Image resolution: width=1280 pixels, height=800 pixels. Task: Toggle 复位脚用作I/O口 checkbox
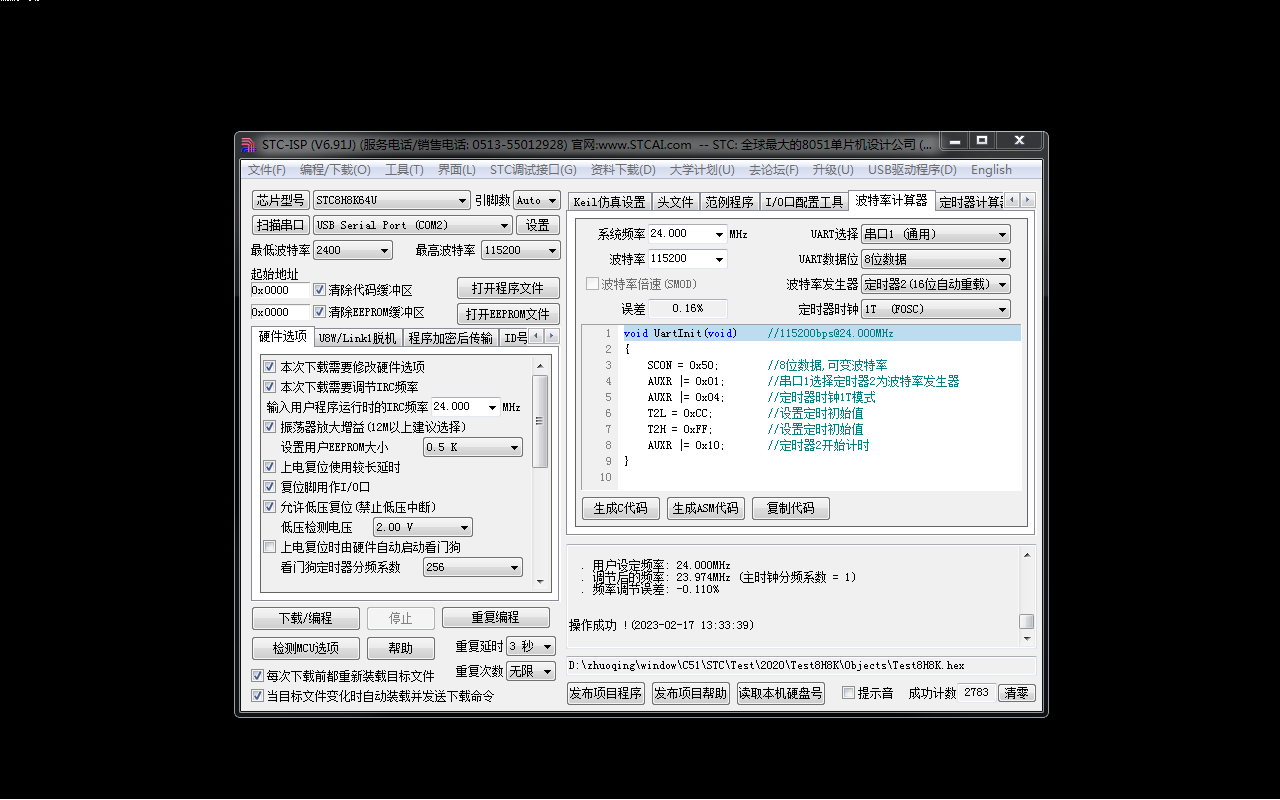pos(270,487)
